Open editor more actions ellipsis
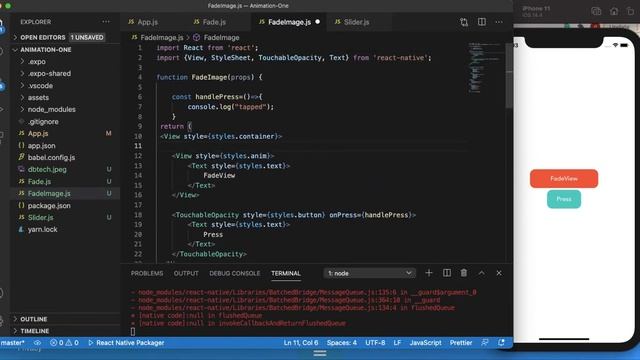Viewport: 640px width, 360px height. point(499,22)
